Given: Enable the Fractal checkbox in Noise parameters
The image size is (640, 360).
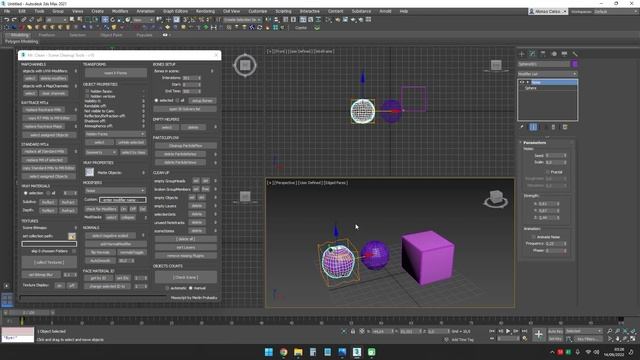Looking at the screenshot, I should point(547,172).
